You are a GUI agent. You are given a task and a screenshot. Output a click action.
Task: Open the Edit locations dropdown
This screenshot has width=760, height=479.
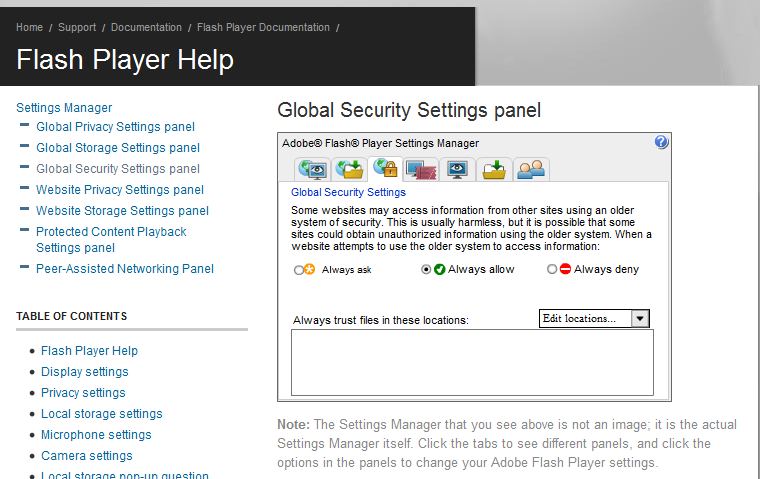coord(594,319)
